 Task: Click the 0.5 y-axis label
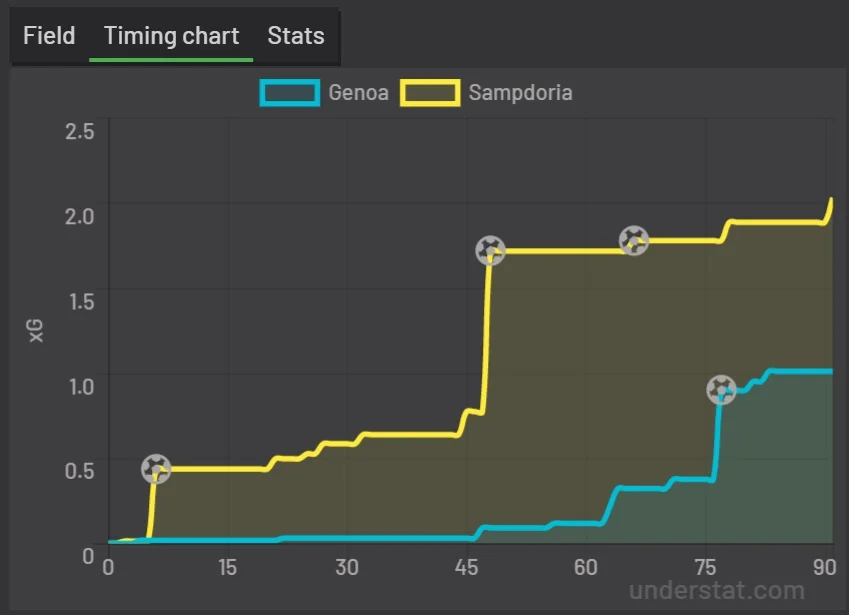pos(78,470)
